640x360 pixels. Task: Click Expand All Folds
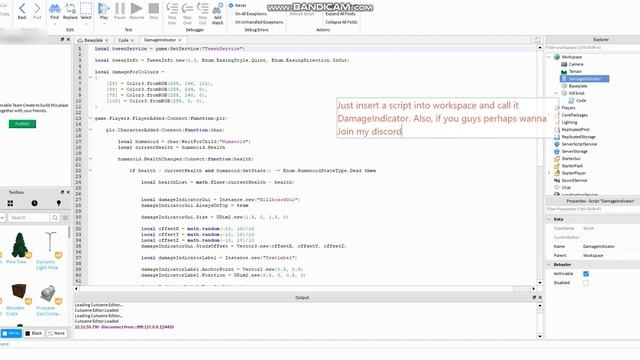(340, 14)
